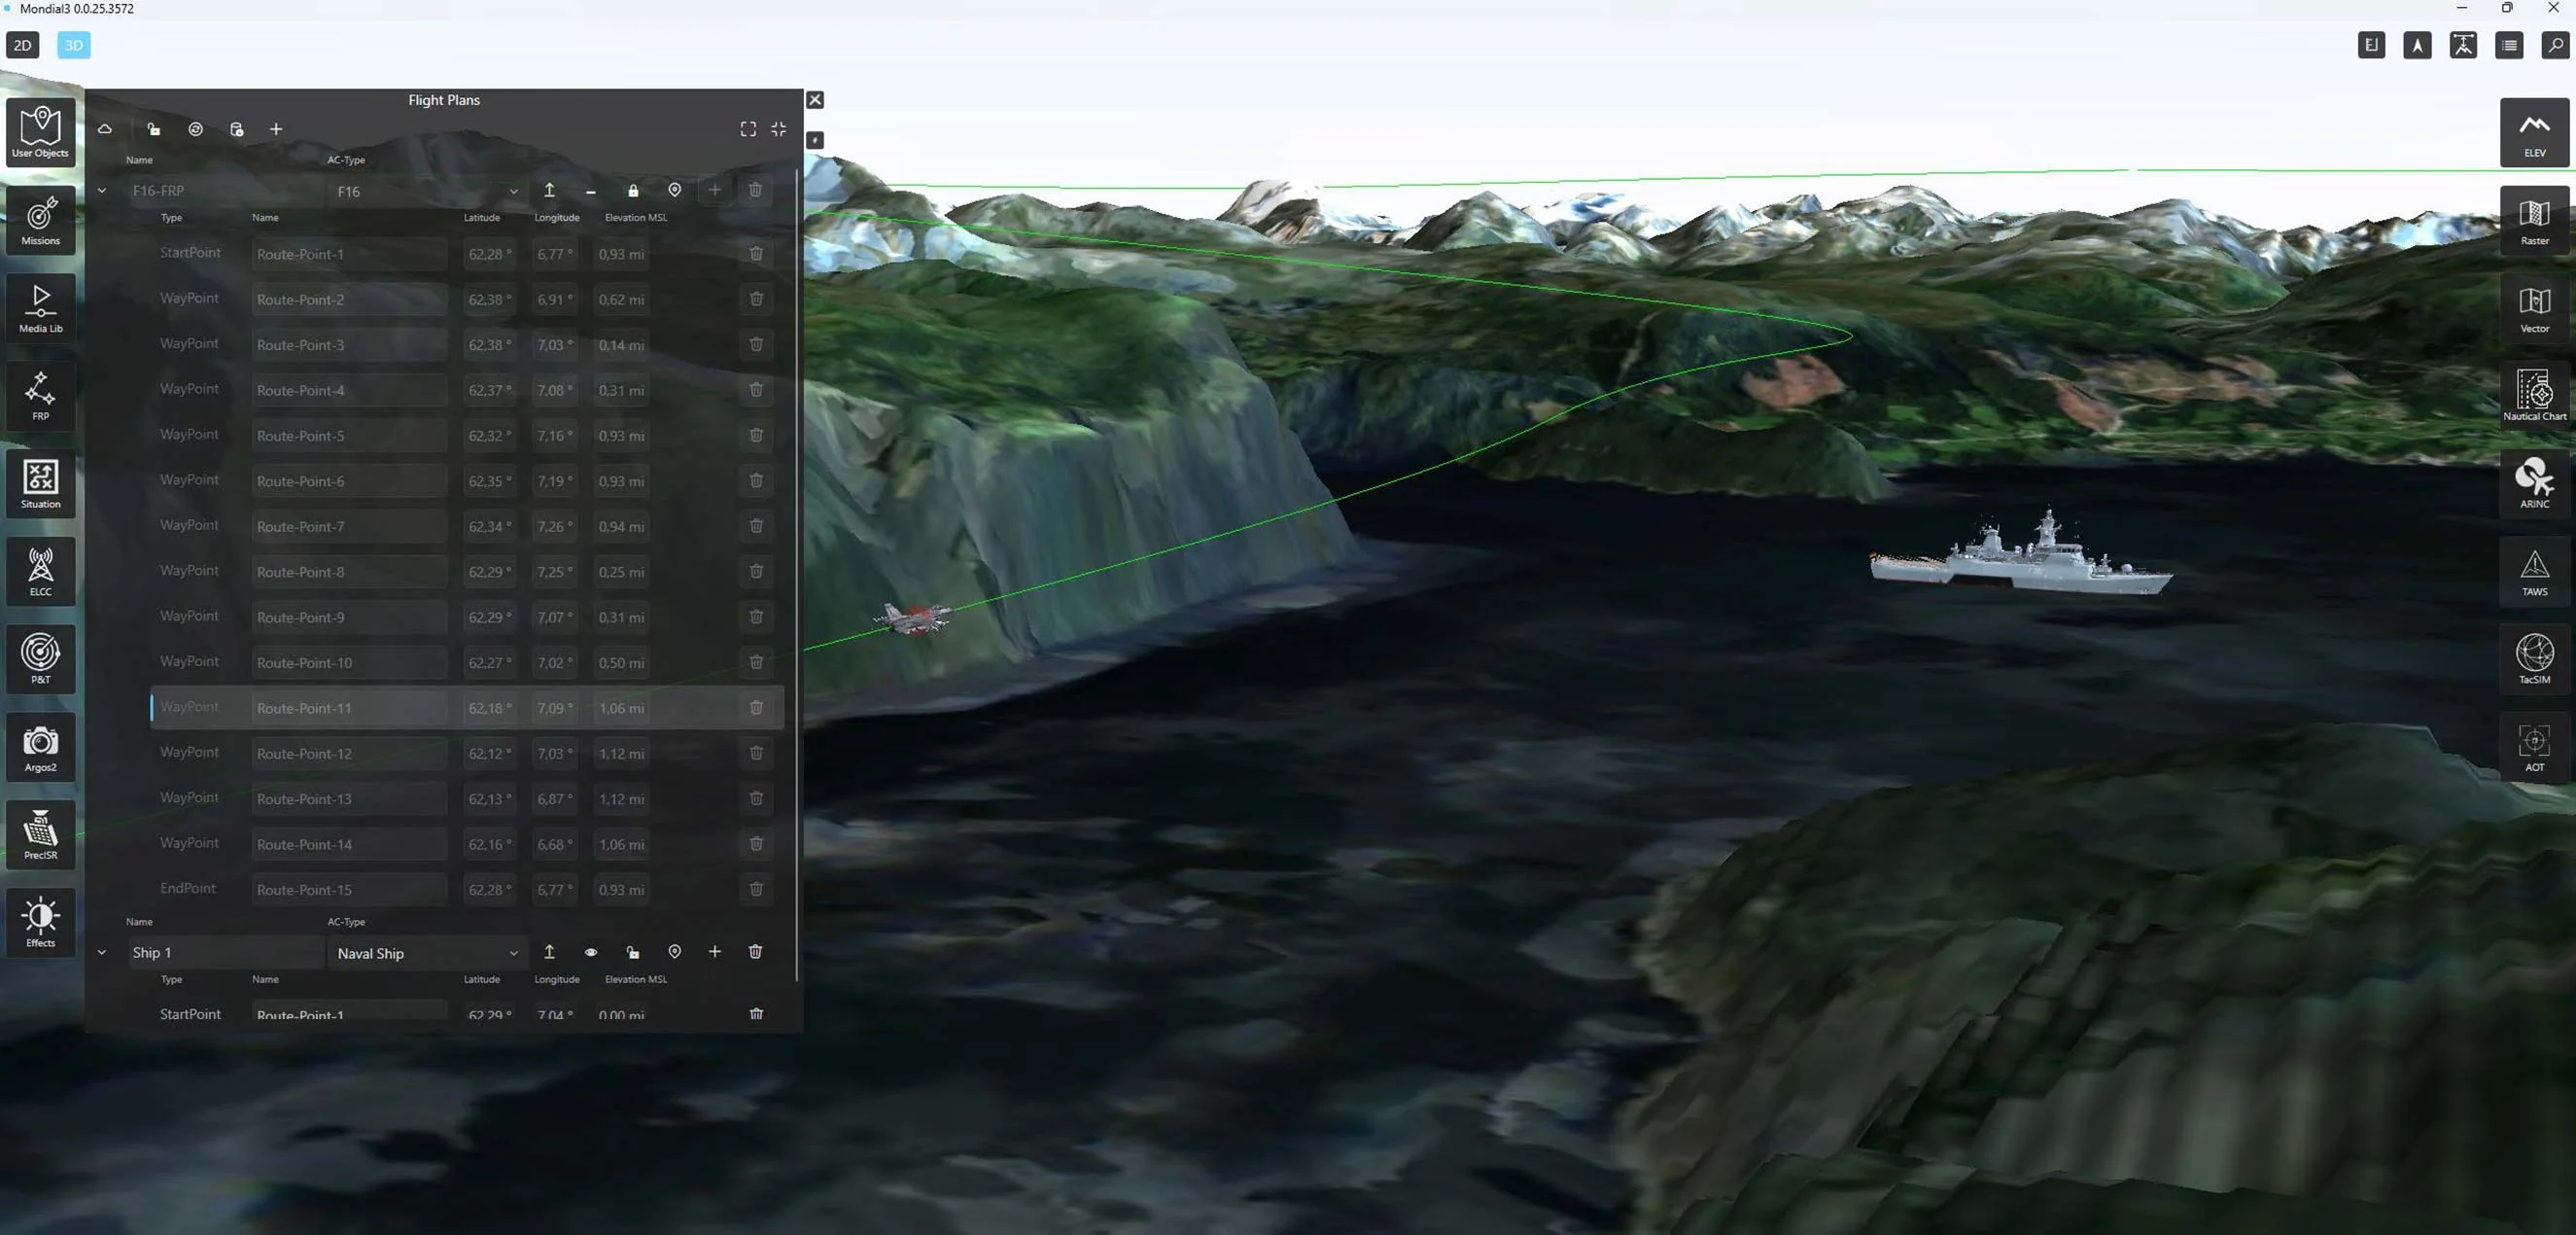
Task: Open the Missions panel
Action: click(40, 219)
